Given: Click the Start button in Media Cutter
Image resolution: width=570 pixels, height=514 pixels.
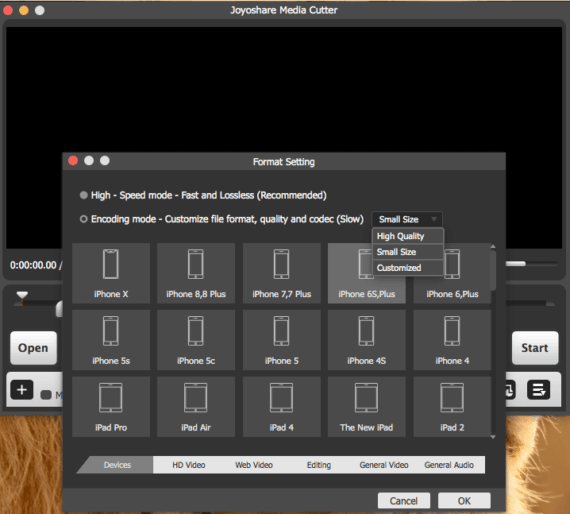Looking at the screenshot, I should tap(535, 348).
